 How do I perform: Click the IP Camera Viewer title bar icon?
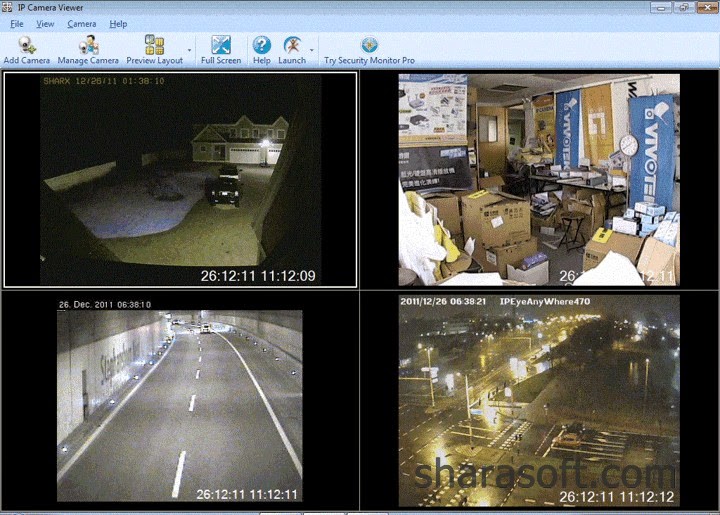click(7, 7)
